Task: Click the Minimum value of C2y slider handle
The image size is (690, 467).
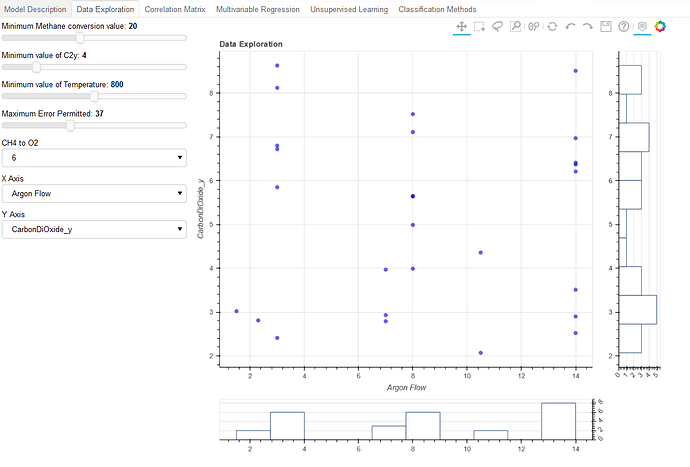Action: [37, 67]
